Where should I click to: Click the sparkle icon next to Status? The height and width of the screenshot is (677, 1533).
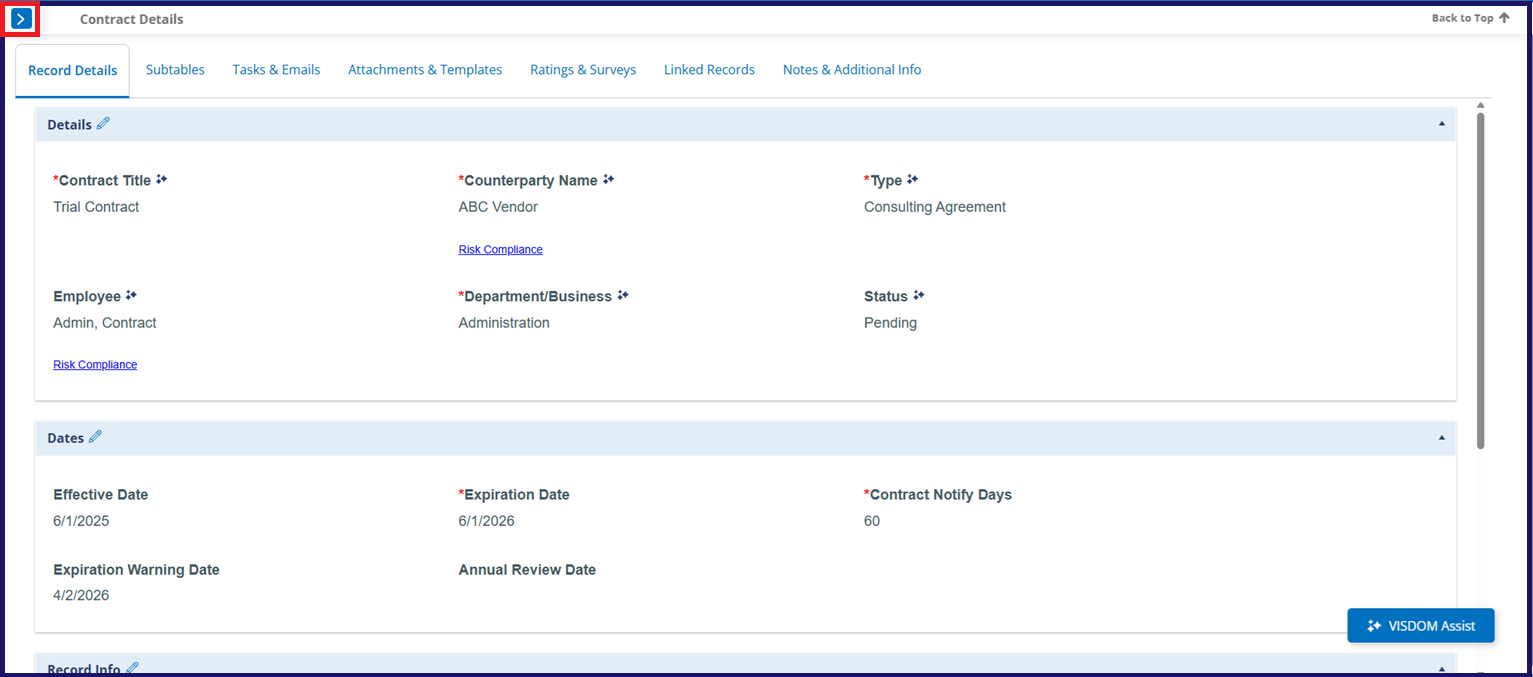(919, 296)
